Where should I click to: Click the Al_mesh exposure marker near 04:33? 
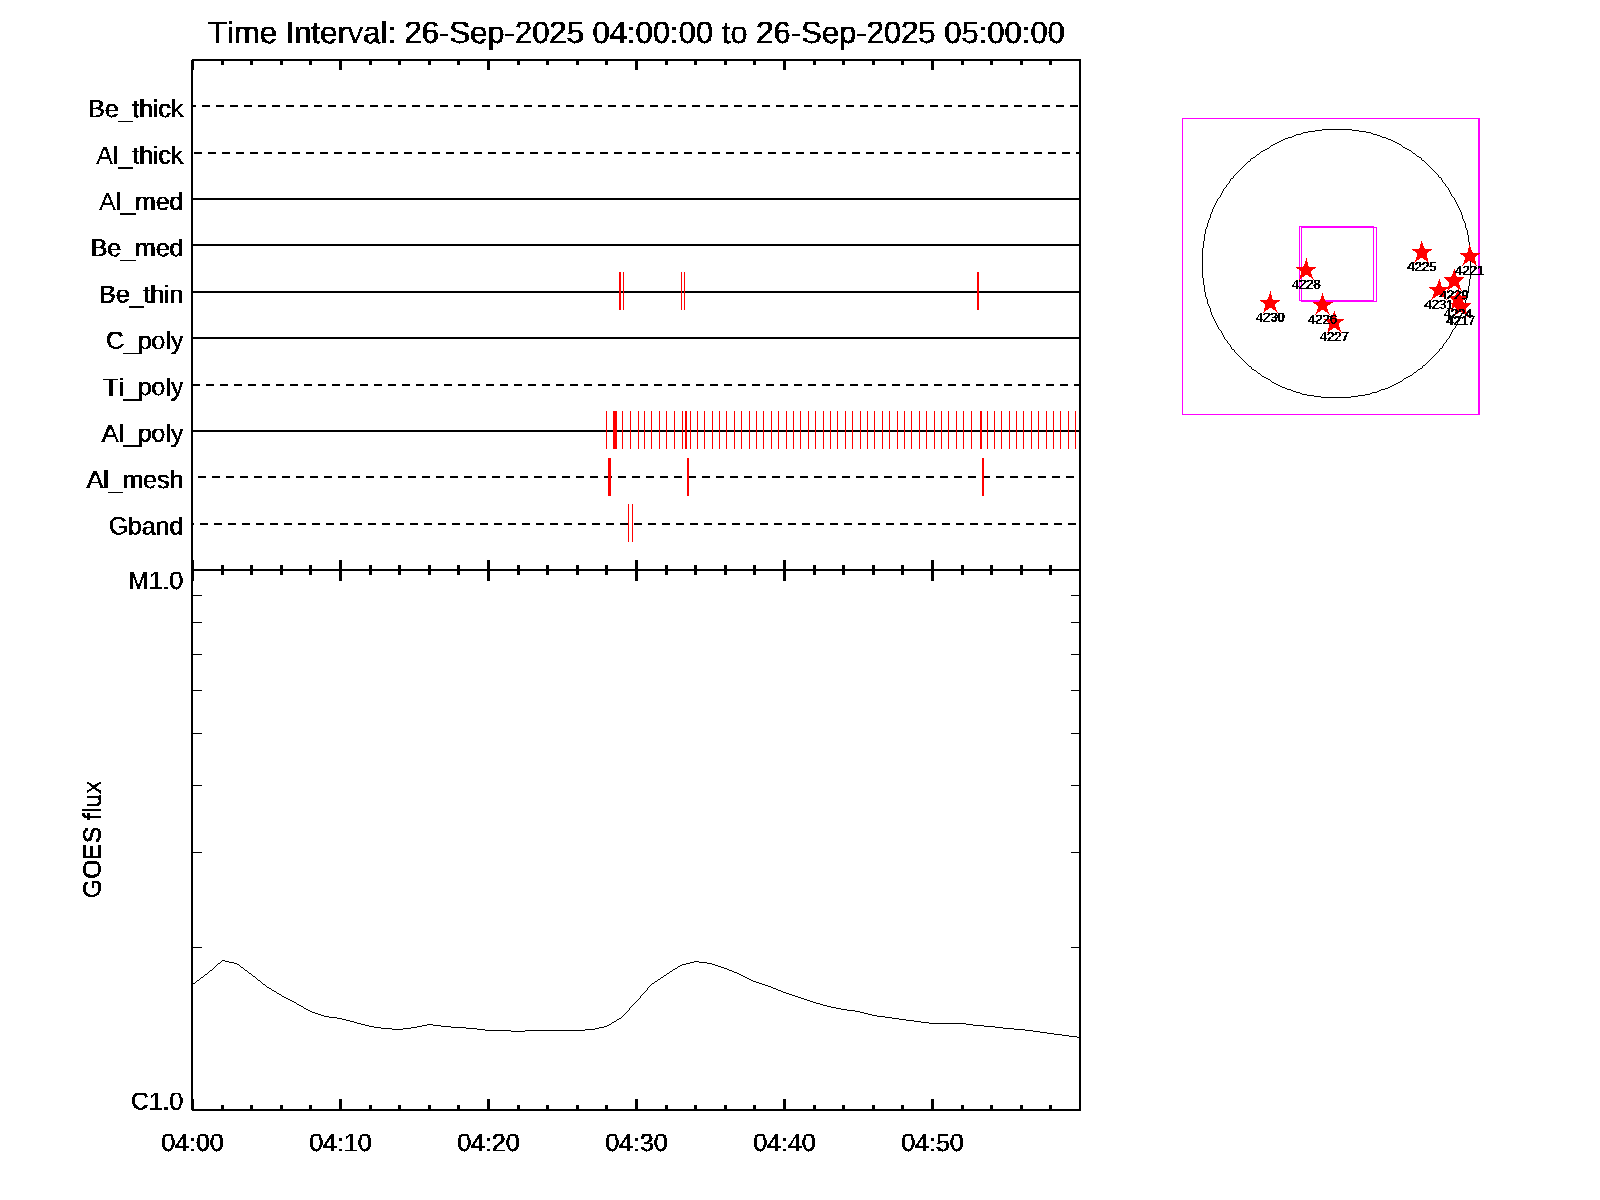point(688,477)
